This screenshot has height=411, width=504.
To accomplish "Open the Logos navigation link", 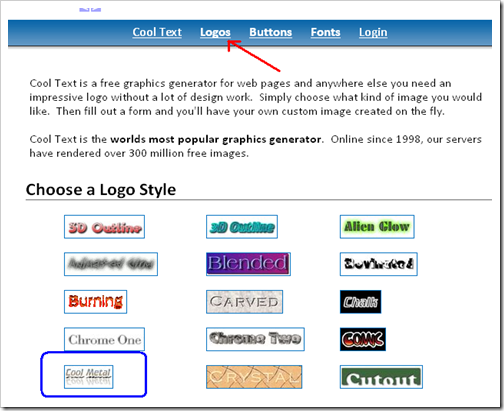I will click(215, 32).
